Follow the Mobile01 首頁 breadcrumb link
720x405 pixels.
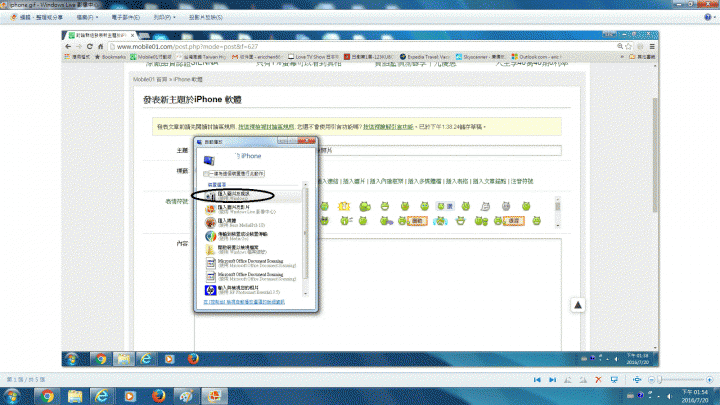pos(150,79)
